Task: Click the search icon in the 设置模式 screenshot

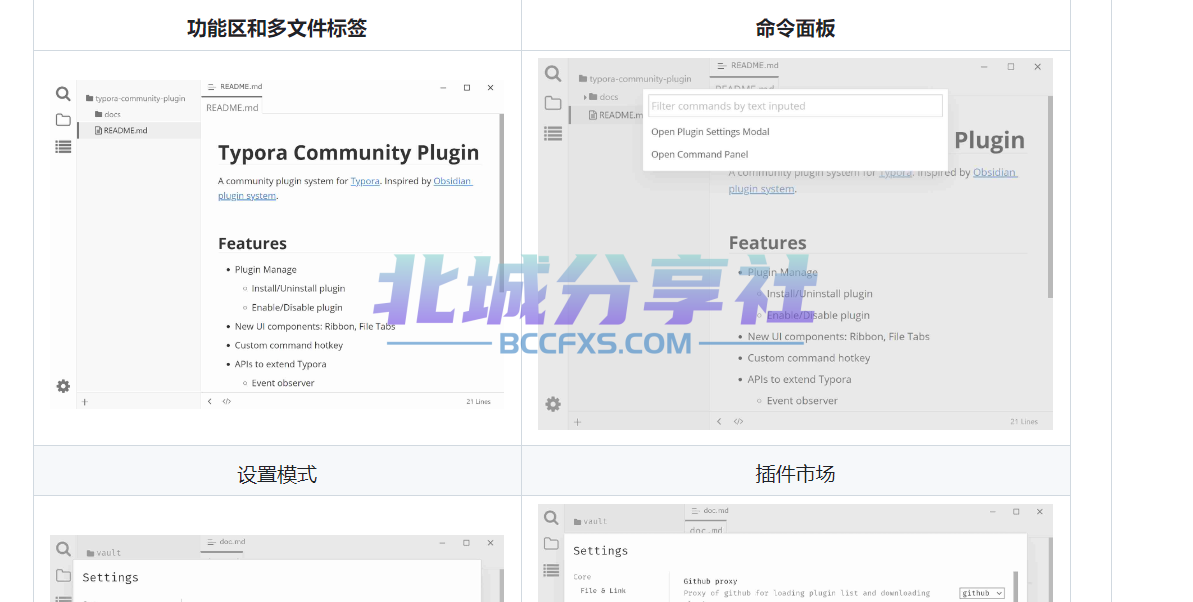Action: click(x=63, y=549)
